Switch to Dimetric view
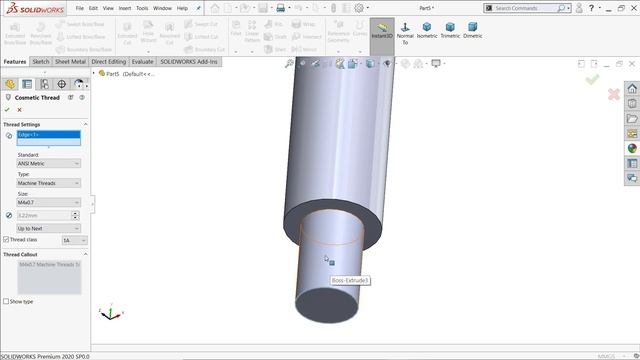 click(x=473, y=31)
